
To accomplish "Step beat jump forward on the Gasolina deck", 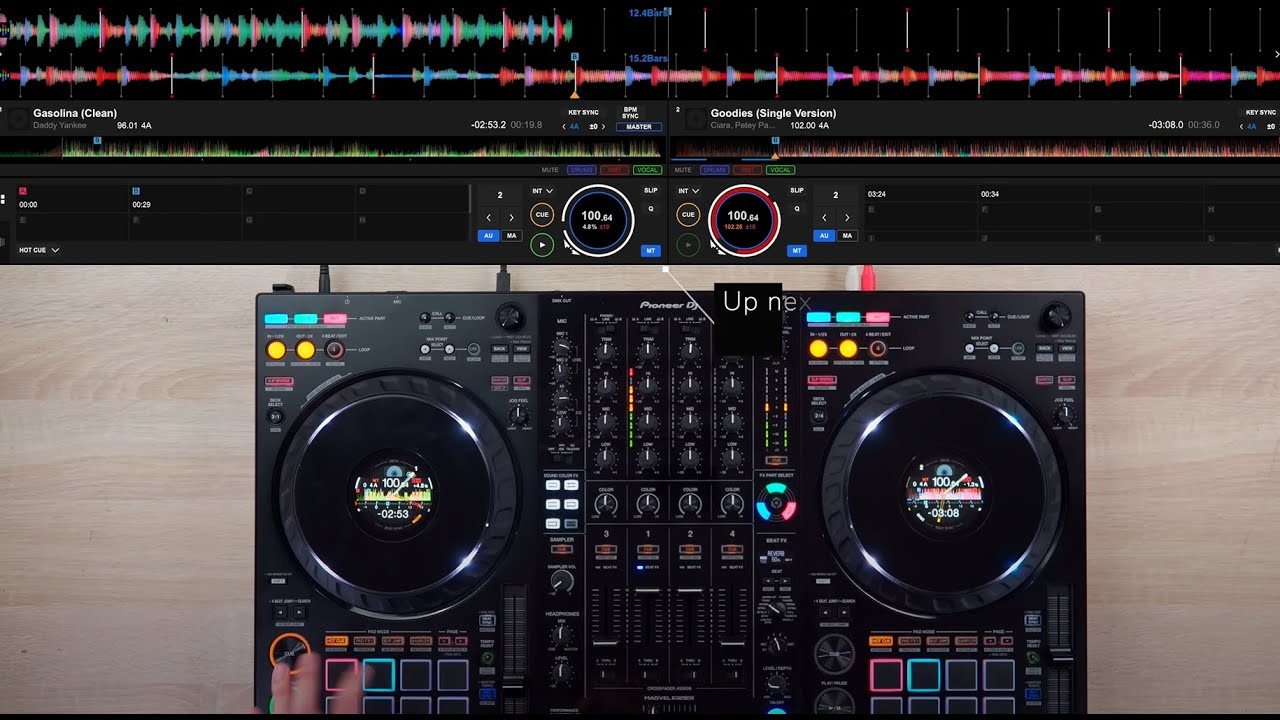I will pos(511,217).
